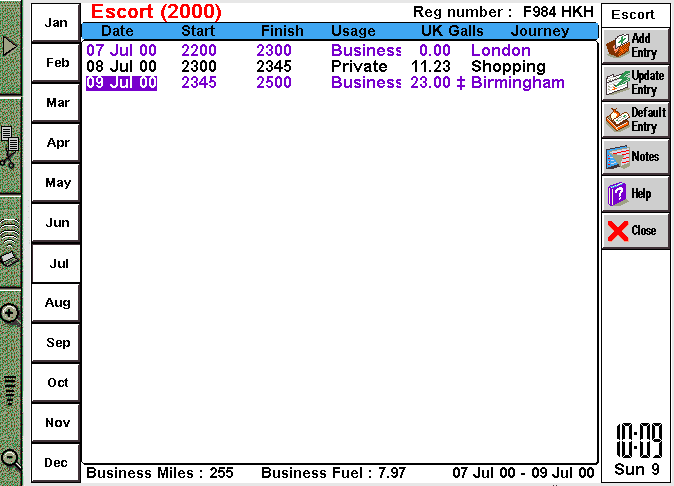Open the Sep month tab

pyautogui.click(x=56, y=342)
